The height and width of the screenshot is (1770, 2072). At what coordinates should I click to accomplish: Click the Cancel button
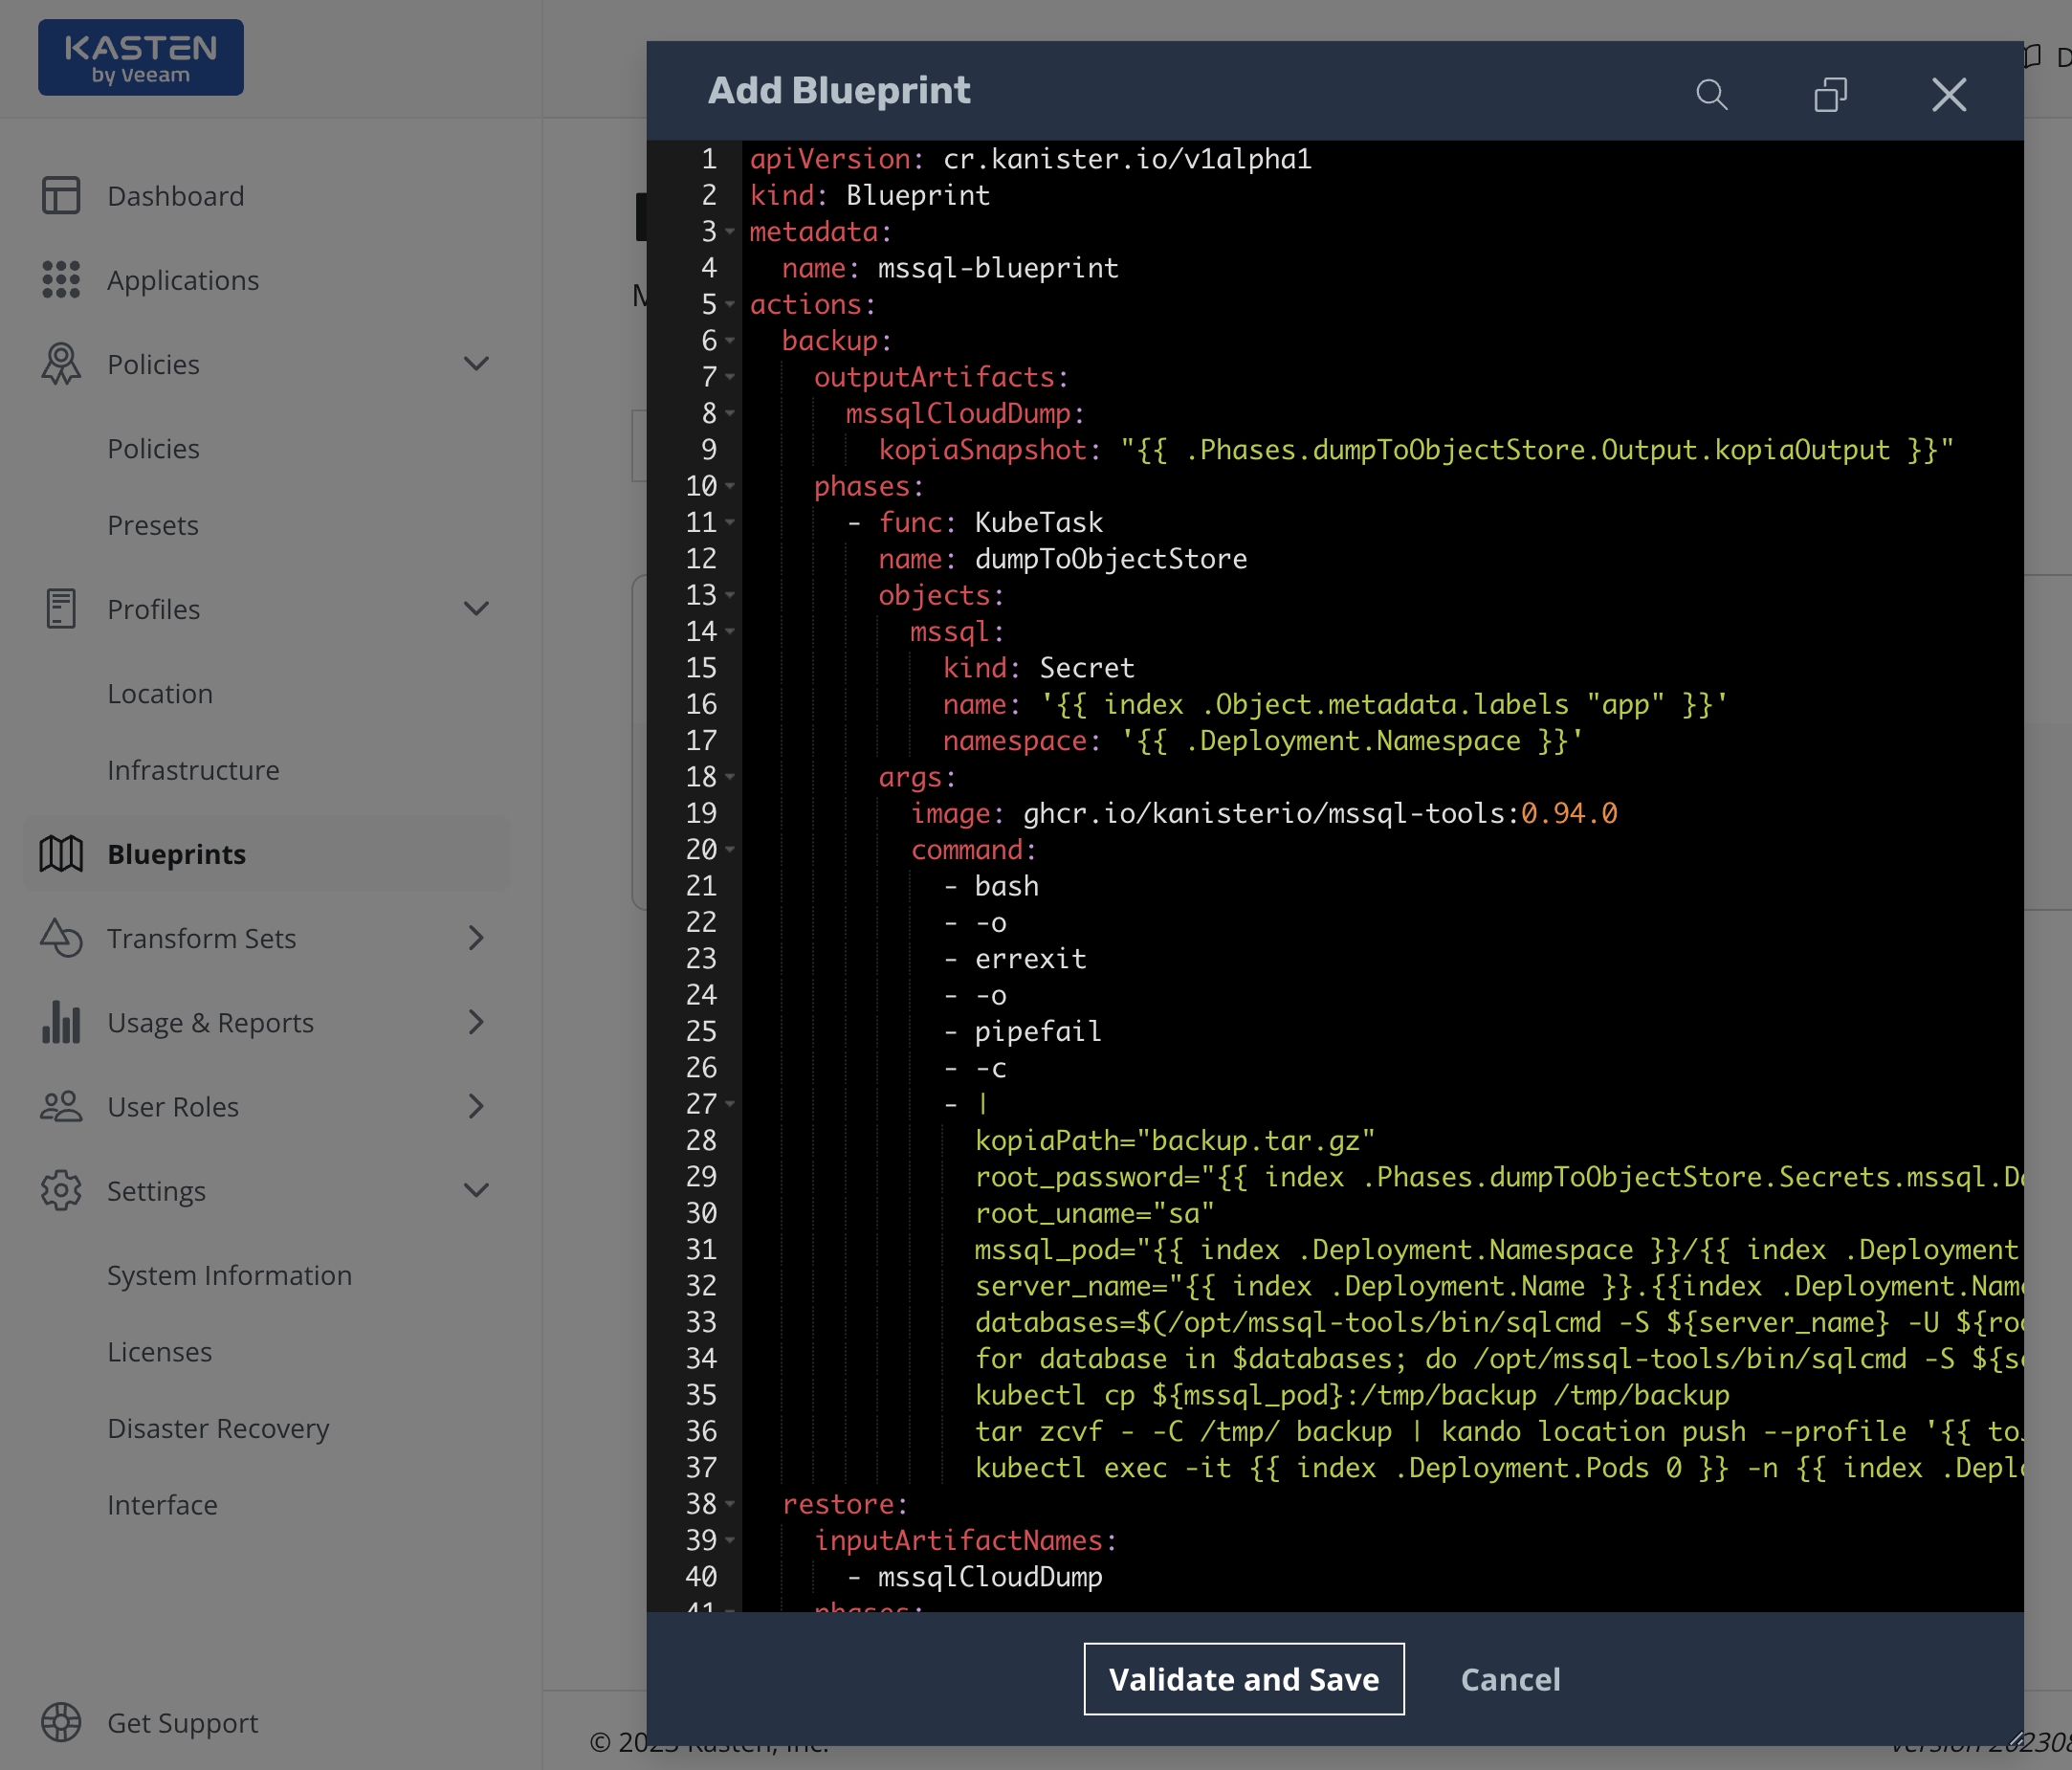click(x=1510, y=1679)
